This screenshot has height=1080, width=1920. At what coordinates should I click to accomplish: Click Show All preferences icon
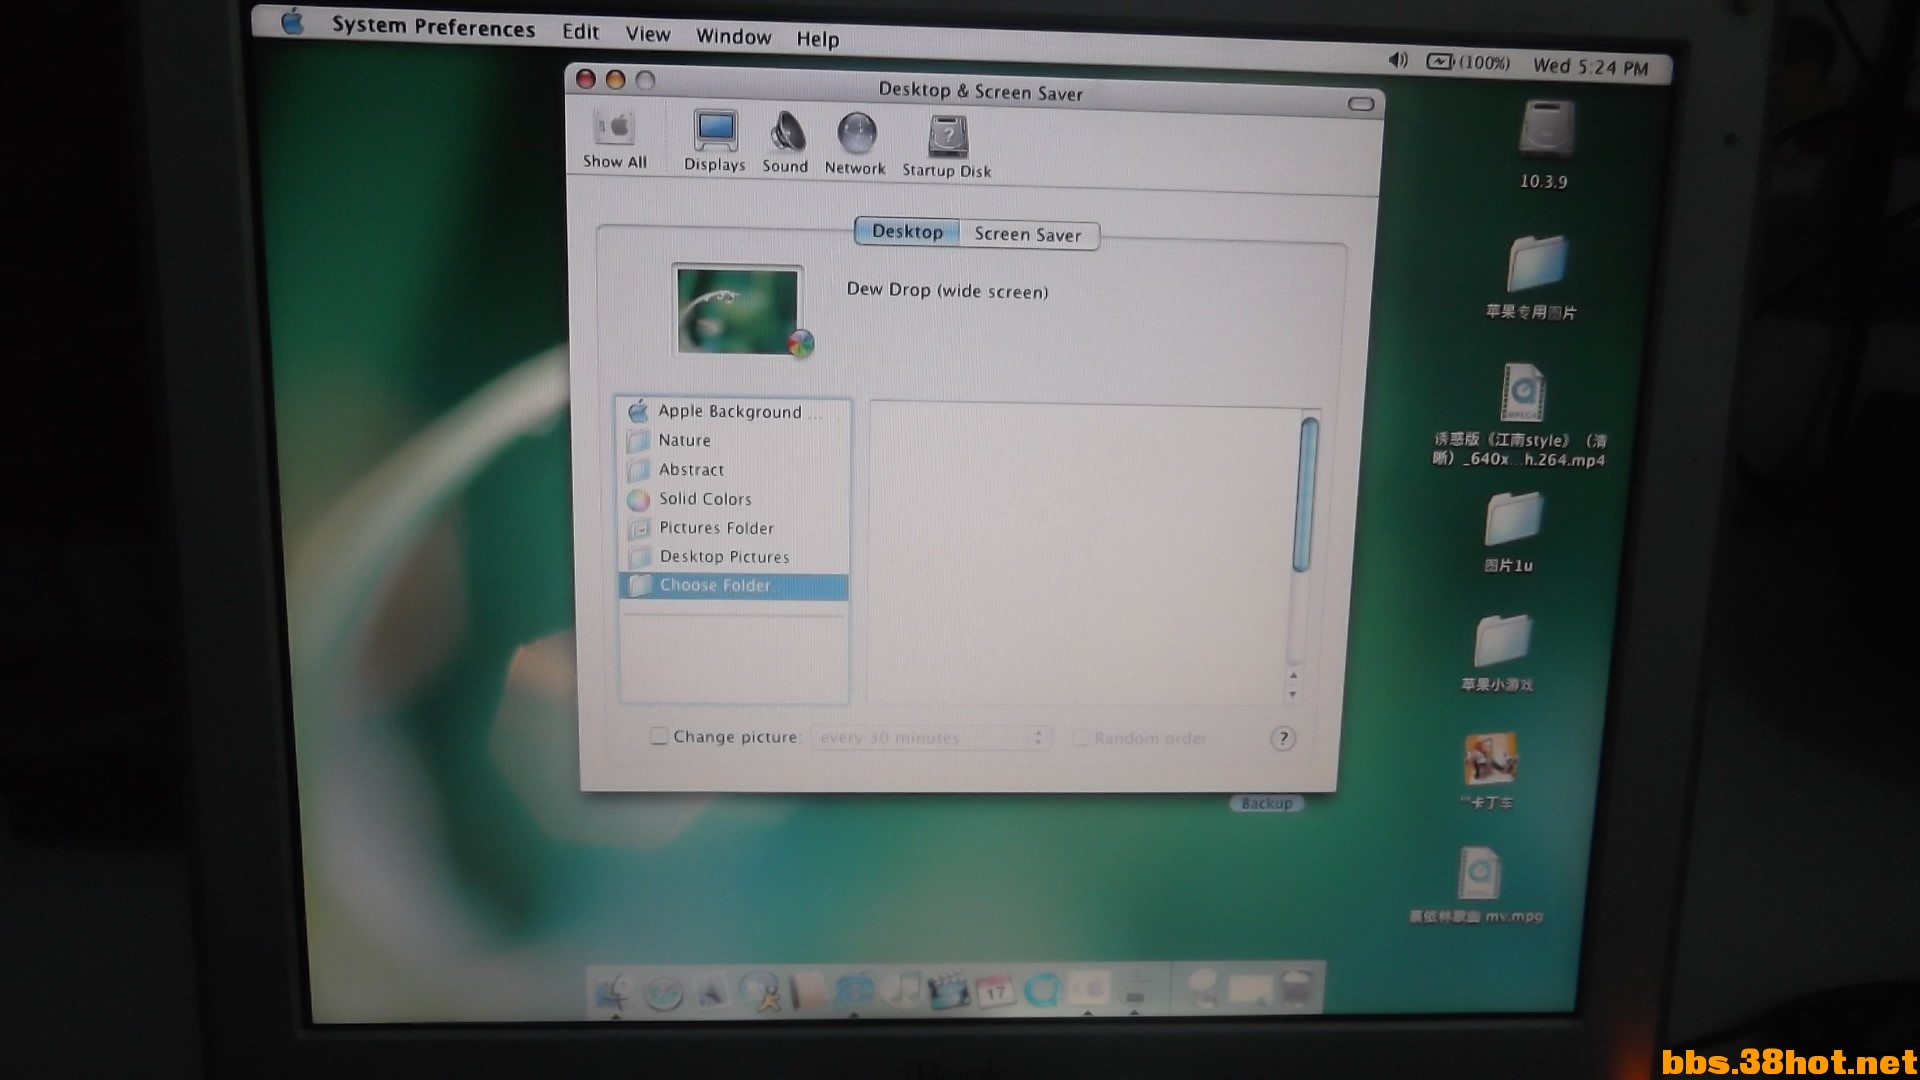click(615, 139)
